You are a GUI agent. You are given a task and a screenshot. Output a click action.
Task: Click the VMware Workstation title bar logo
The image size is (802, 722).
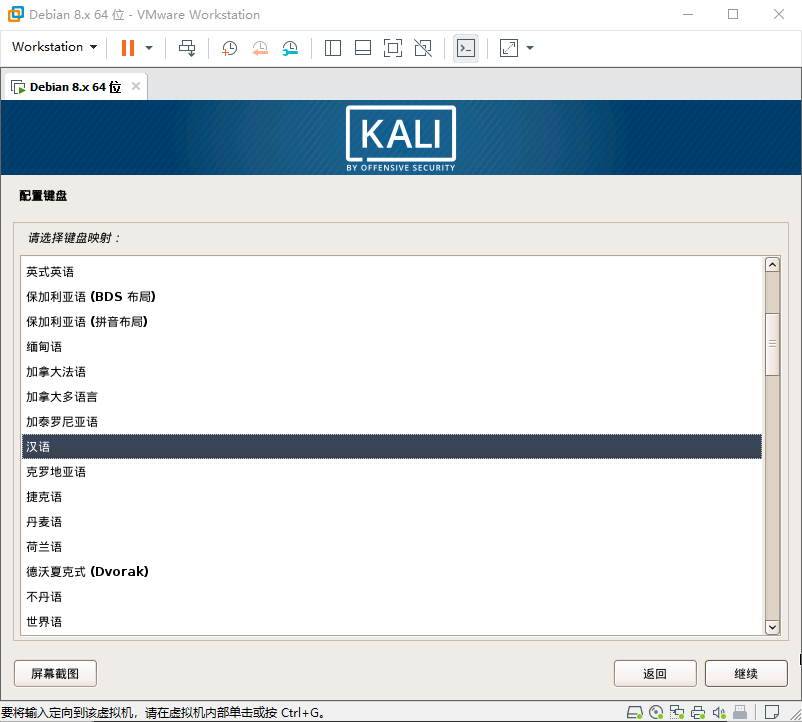pyautogui.click(x=15, y=14)
